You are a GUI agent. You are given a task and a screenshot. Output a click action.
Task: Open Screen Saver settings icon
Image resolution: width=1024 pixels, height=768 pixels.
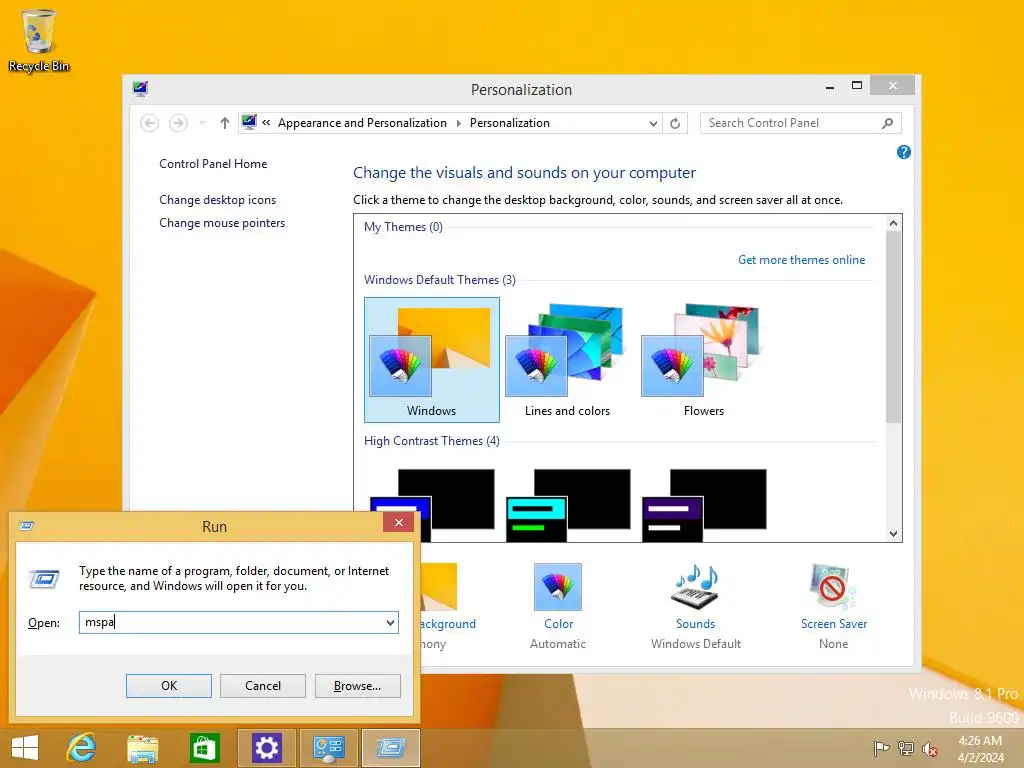point(833,586)
